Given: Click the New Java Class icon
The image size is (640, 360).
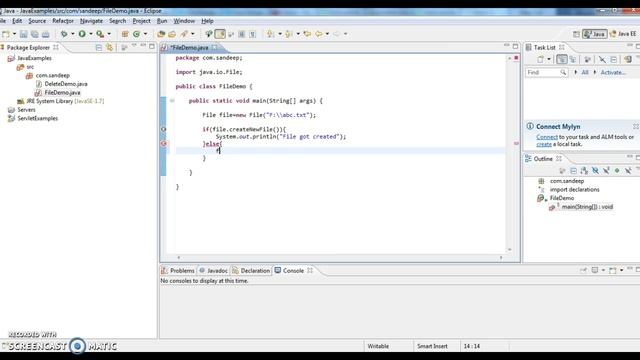Looking at the screenshot, I should coord(136,34).
